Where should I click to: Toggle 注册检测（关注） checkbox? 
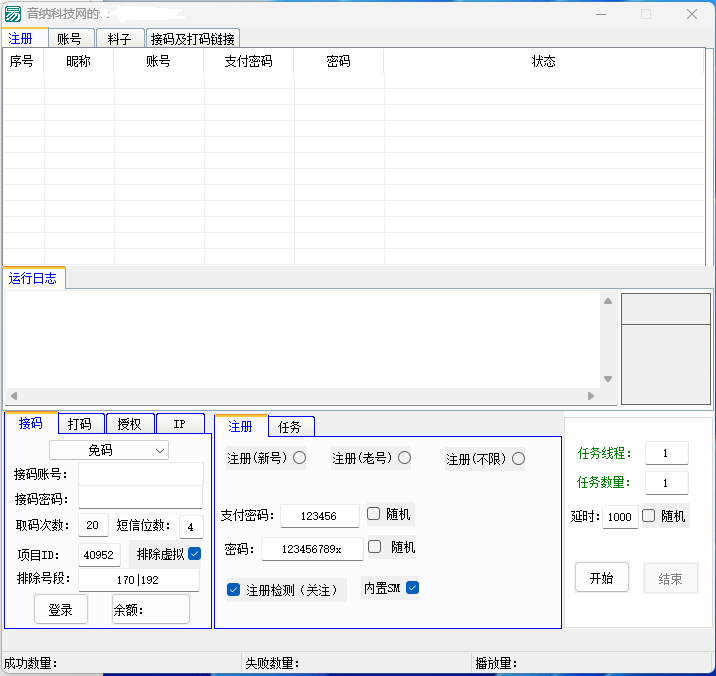tap(234, 589)
